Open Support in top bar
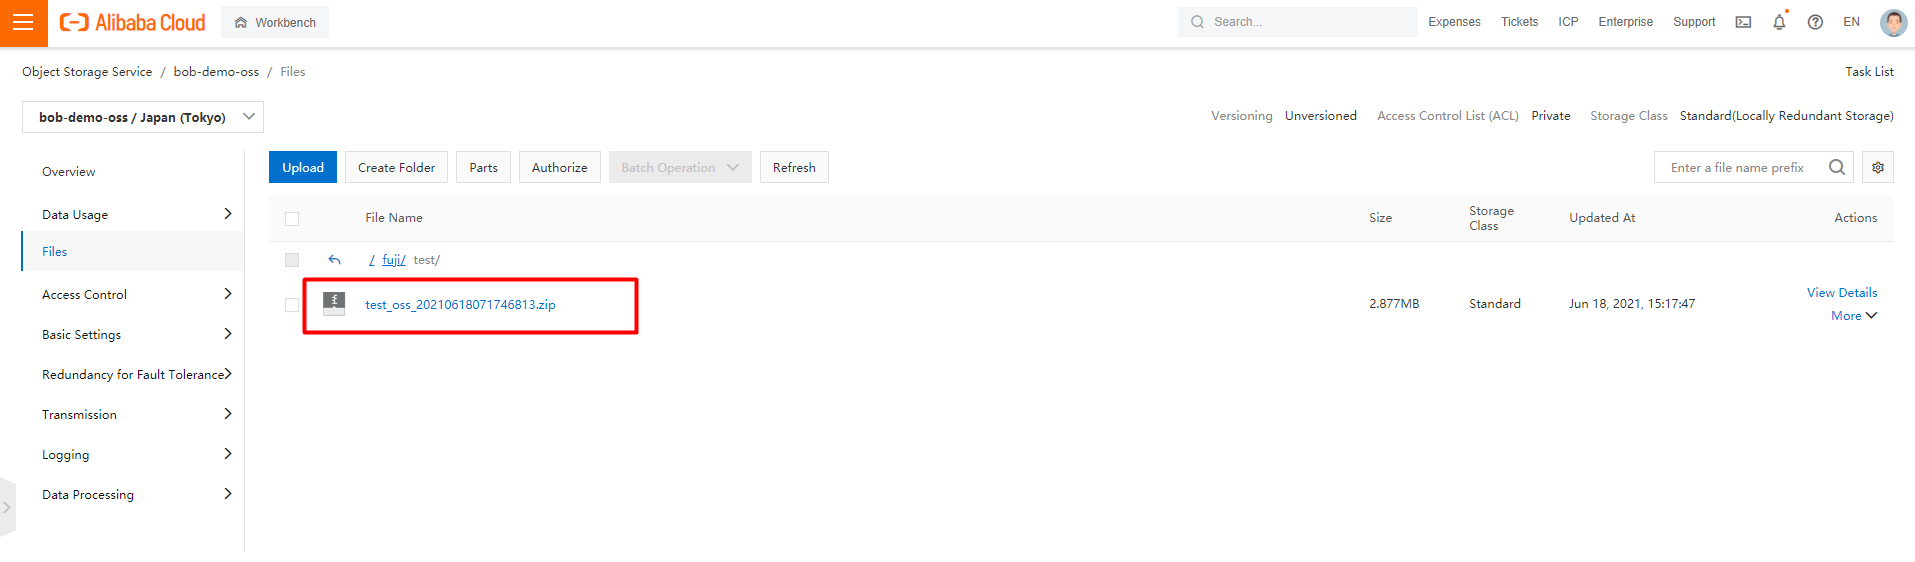 (x=1694, y=22)
